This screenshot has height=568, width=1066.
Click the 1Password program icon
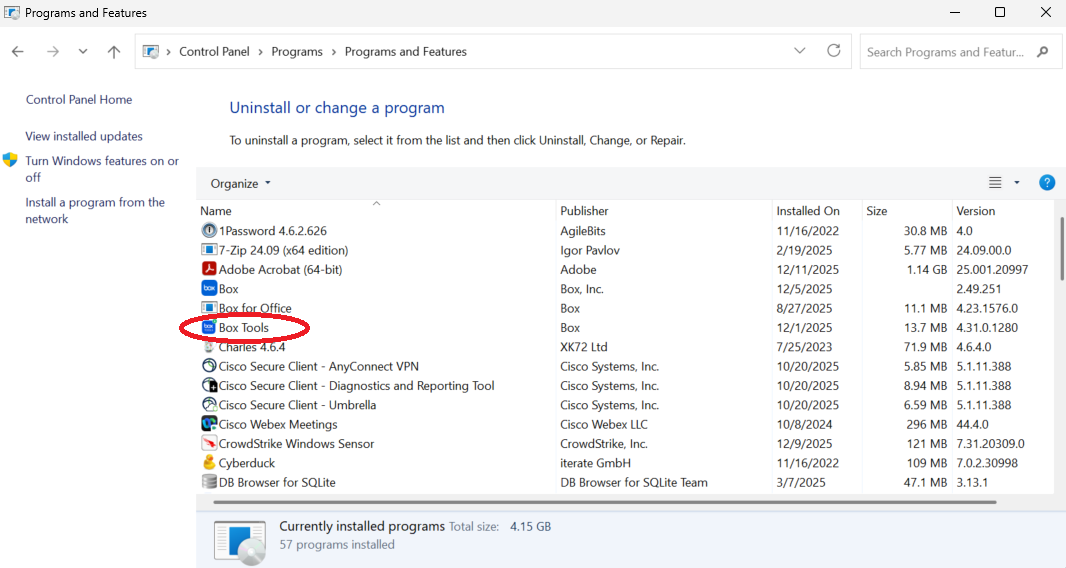209,231
